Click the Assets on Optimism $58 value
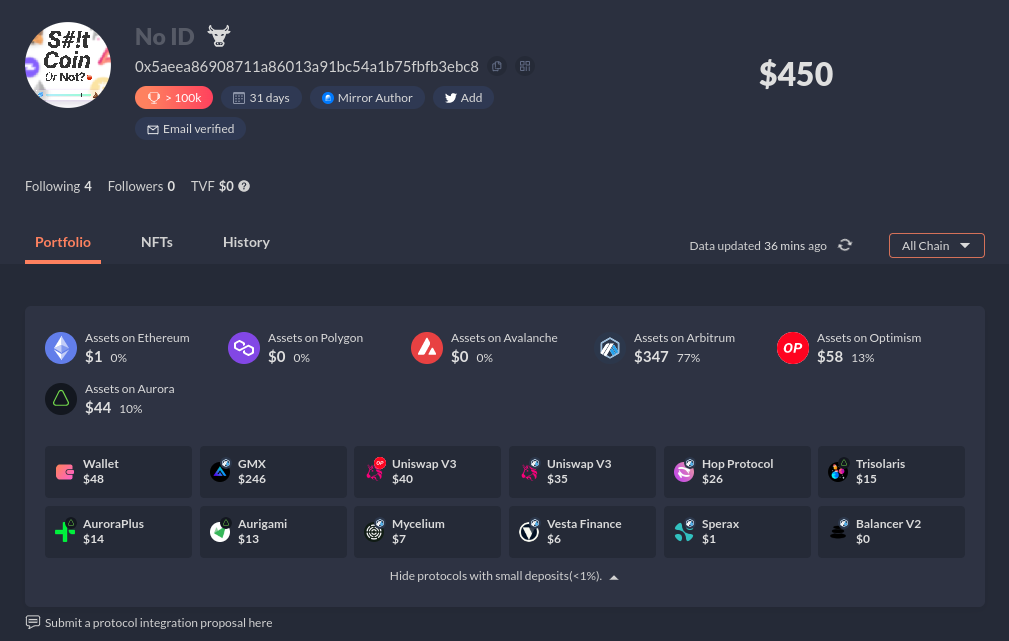Viewport: 1009px width, 641px height. [830, 357]
